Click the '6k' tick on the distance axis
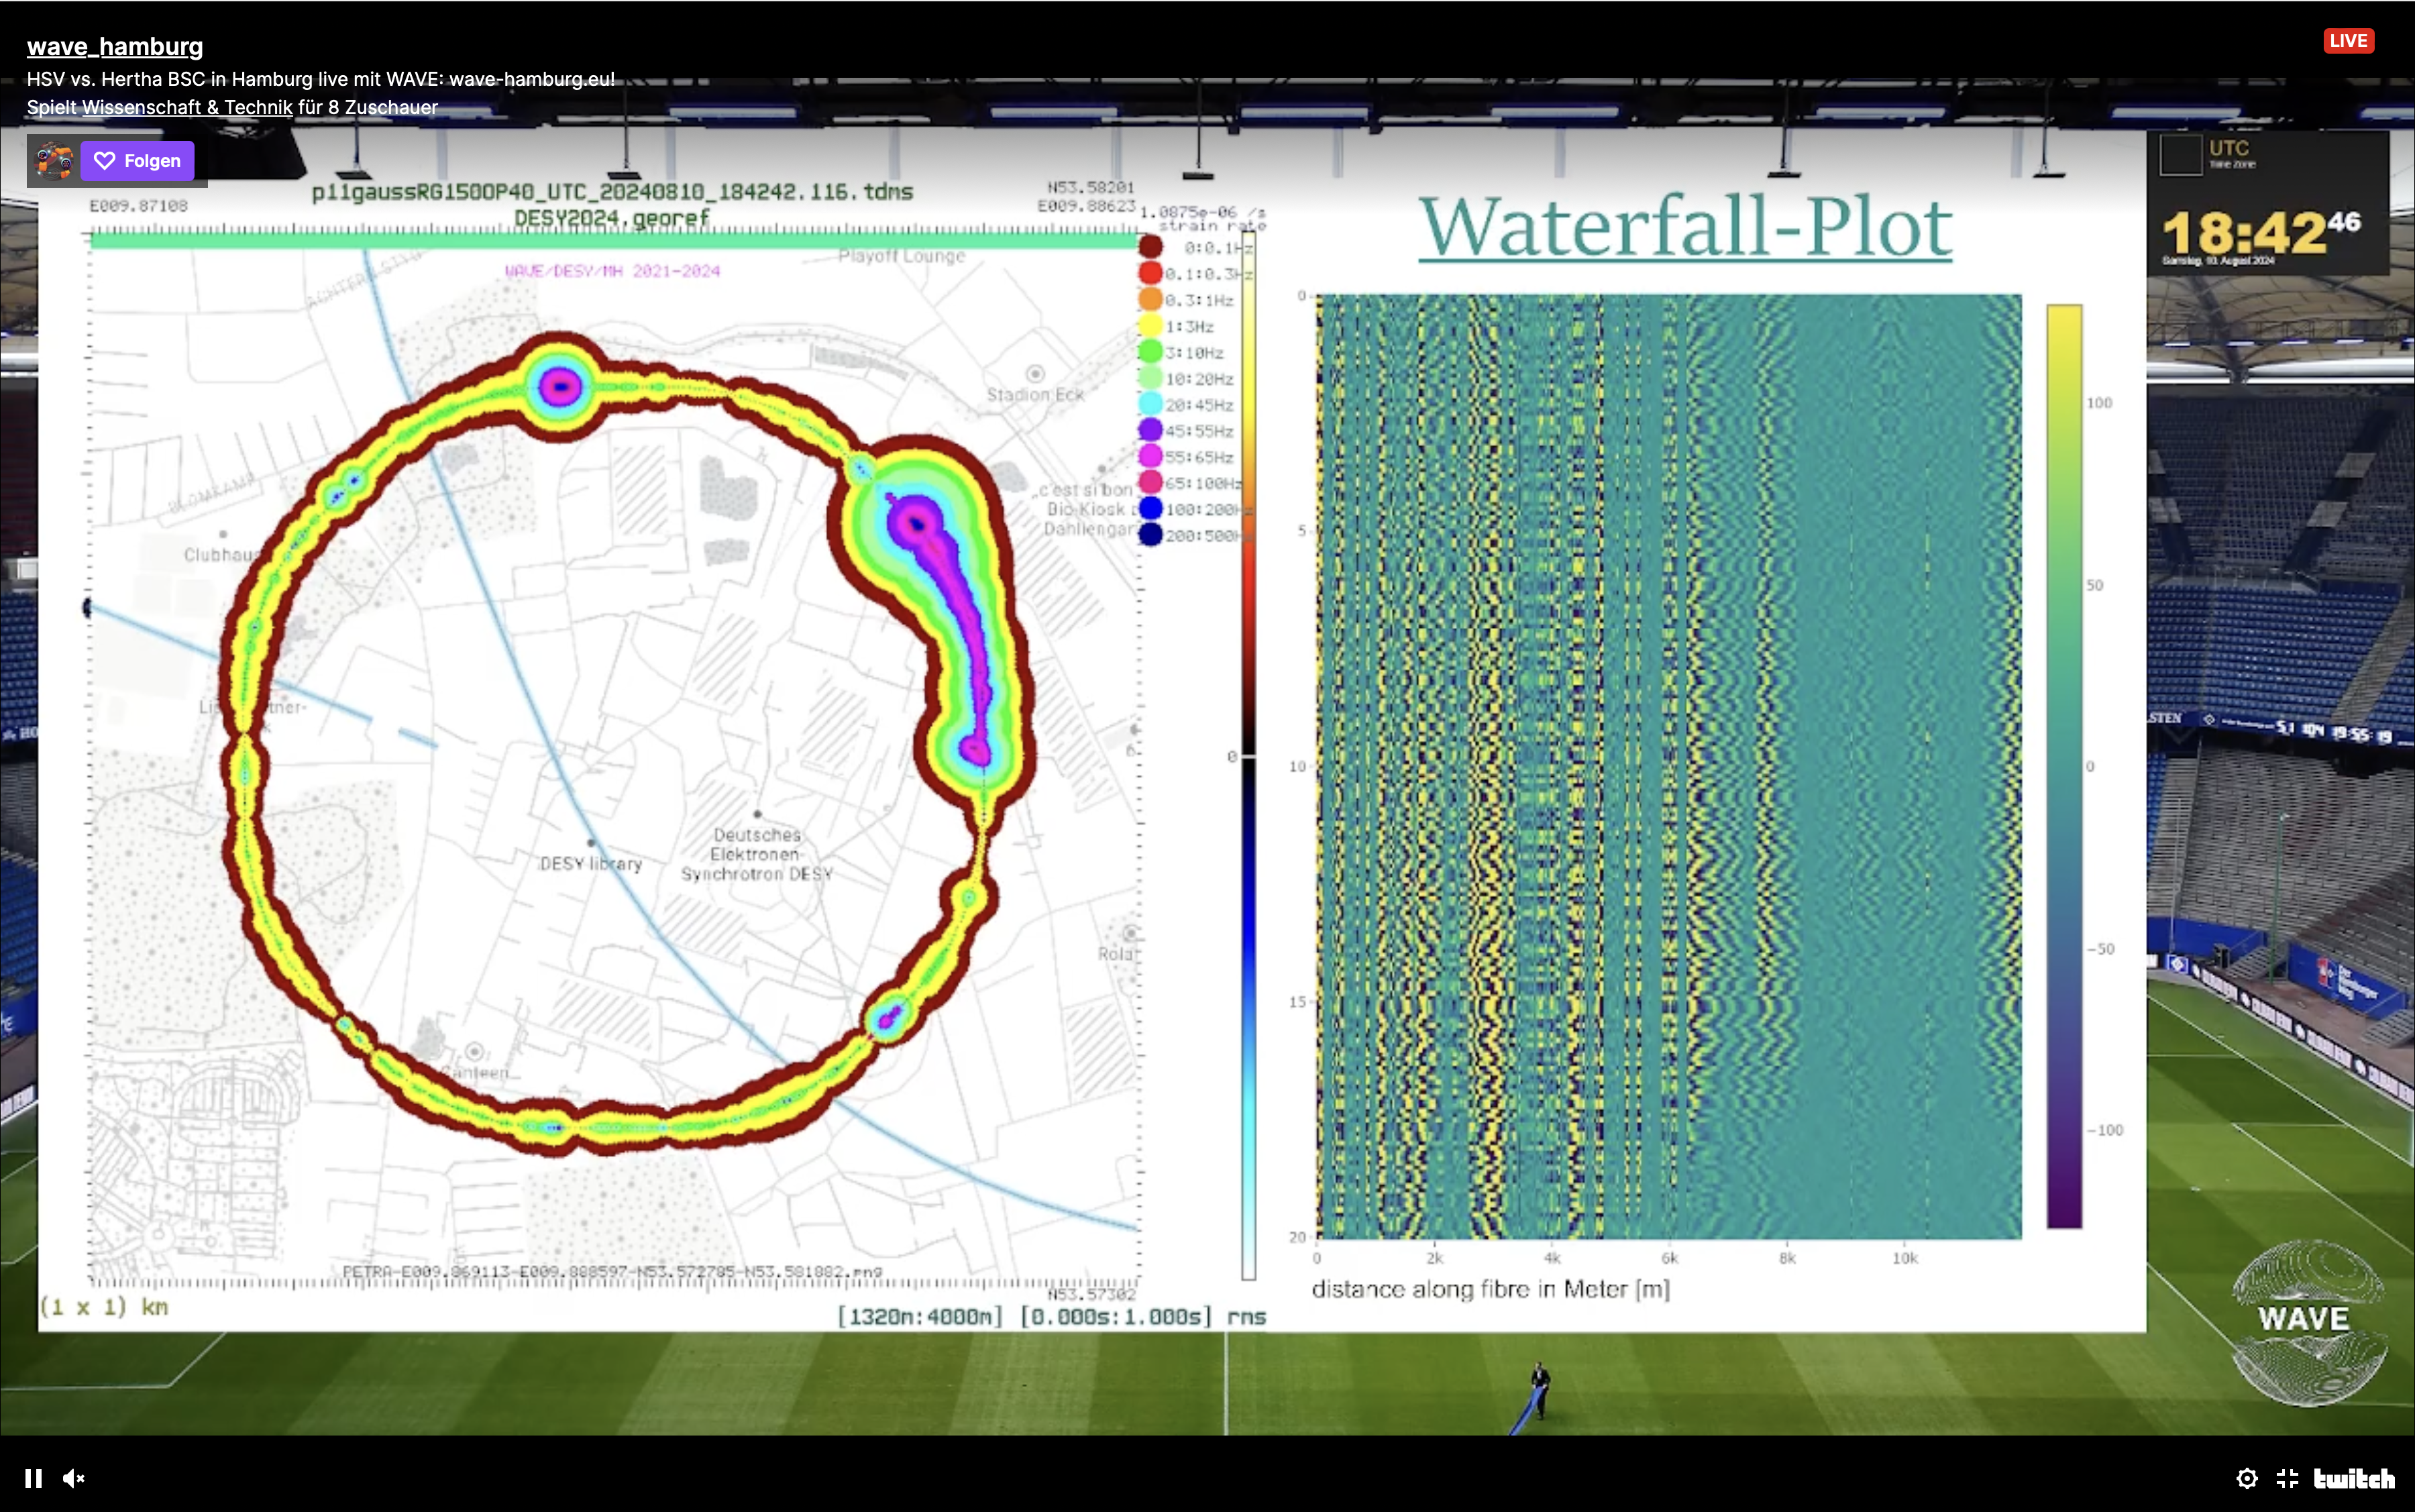Image resolution: width=2415 pixels, height=1512 pixels. tap(1669, 1258)
